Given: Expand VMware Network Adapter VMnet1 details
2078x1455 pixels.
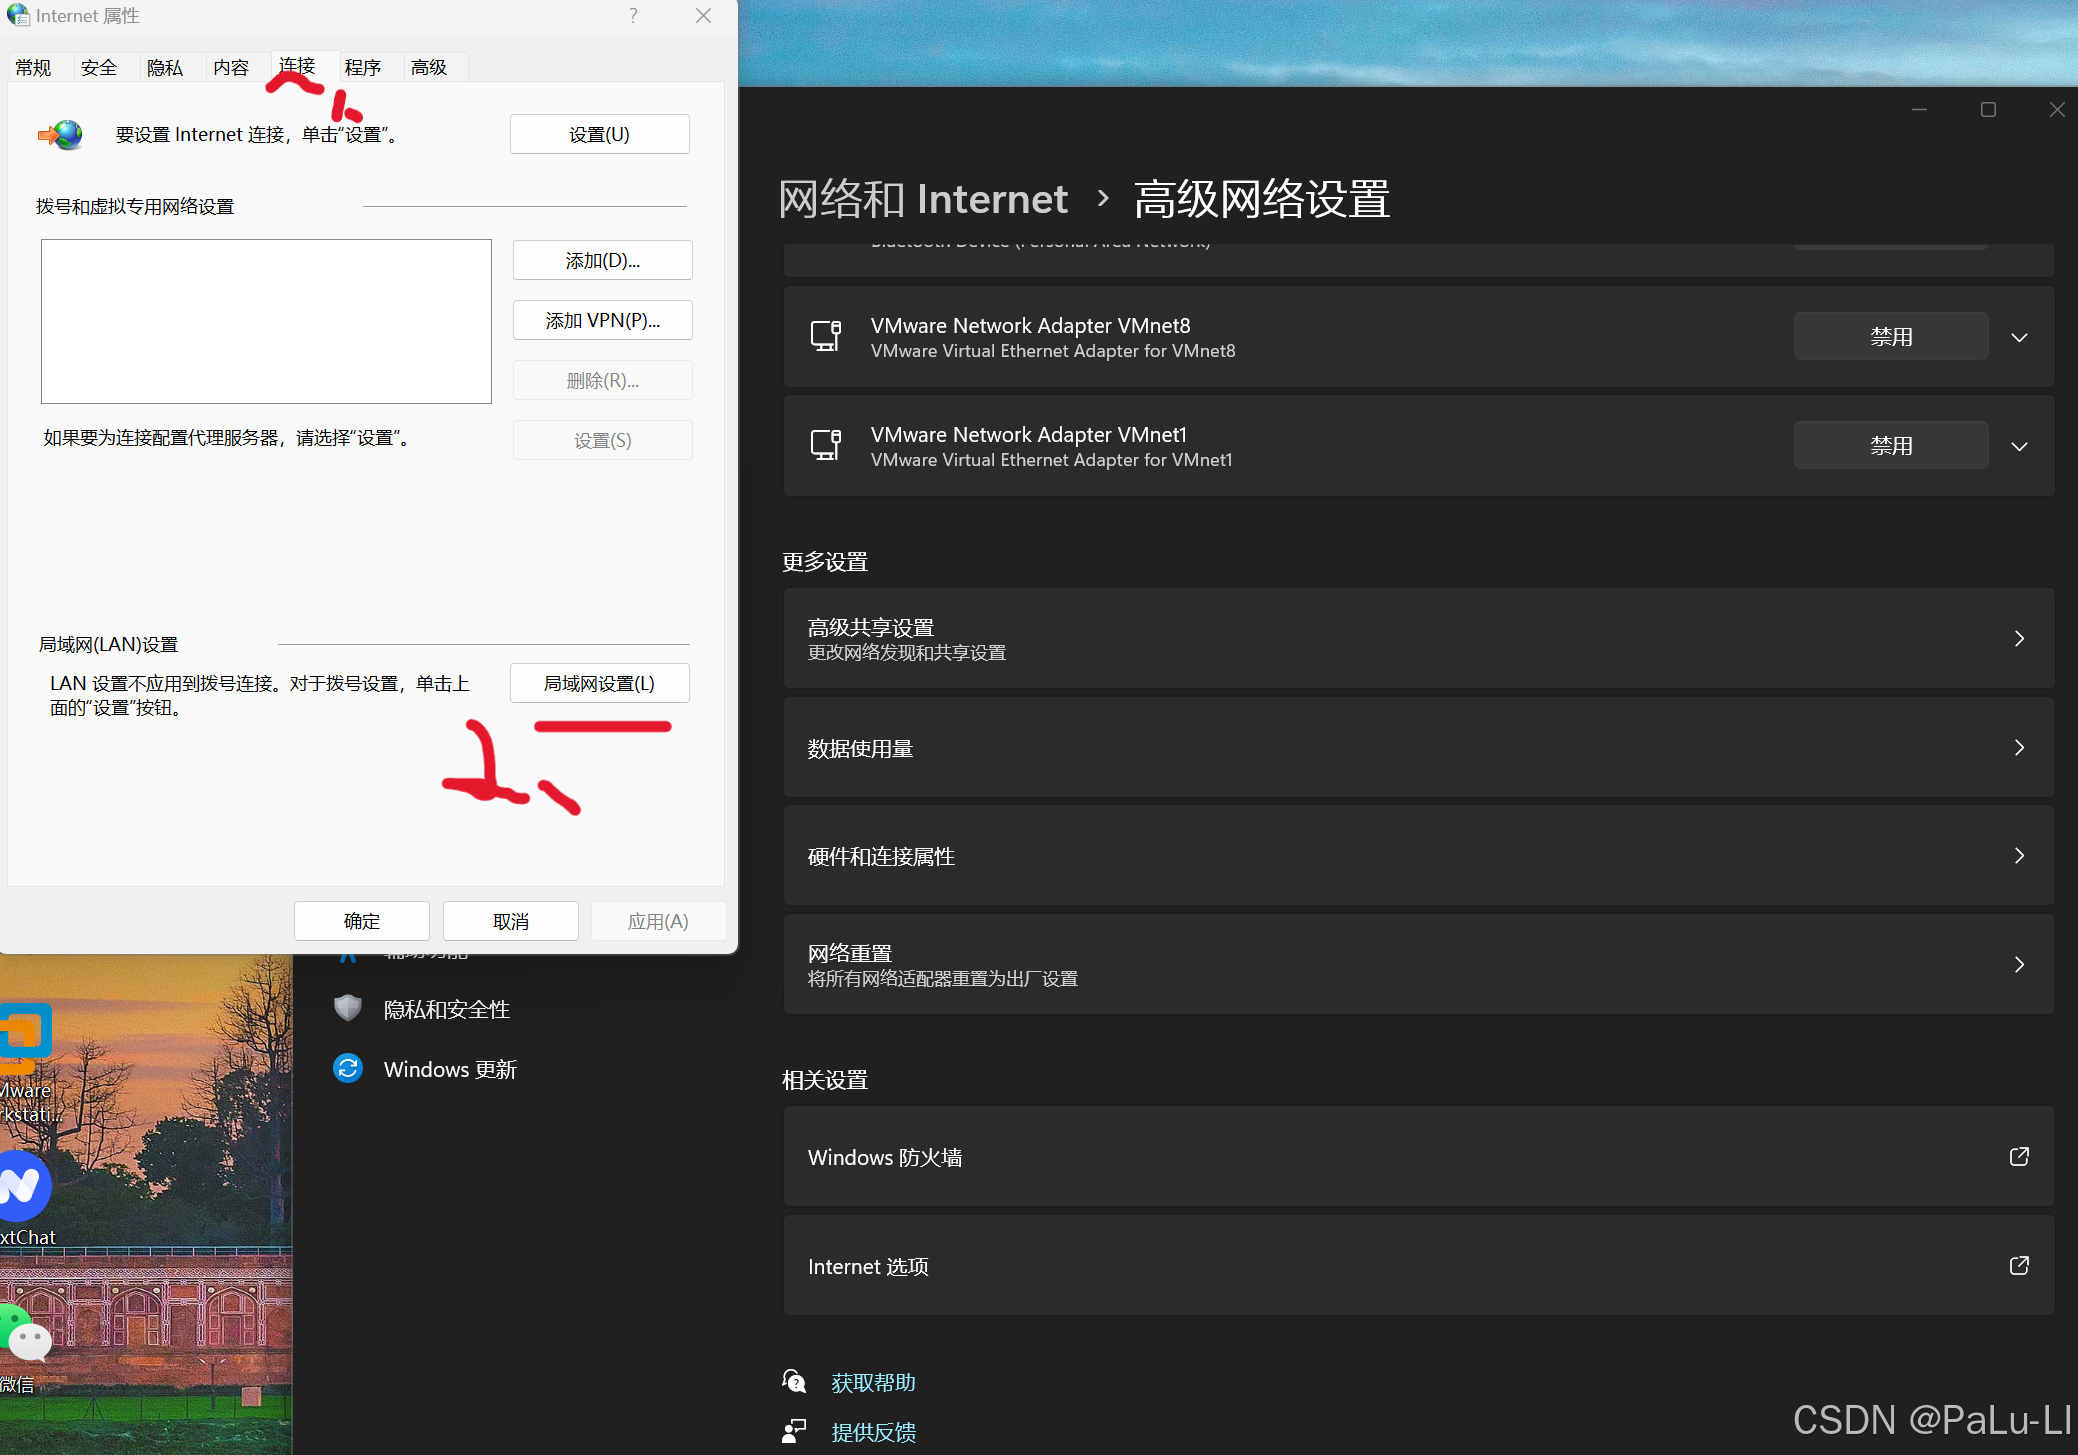Looking at the screenshot, I should 2019,447.
